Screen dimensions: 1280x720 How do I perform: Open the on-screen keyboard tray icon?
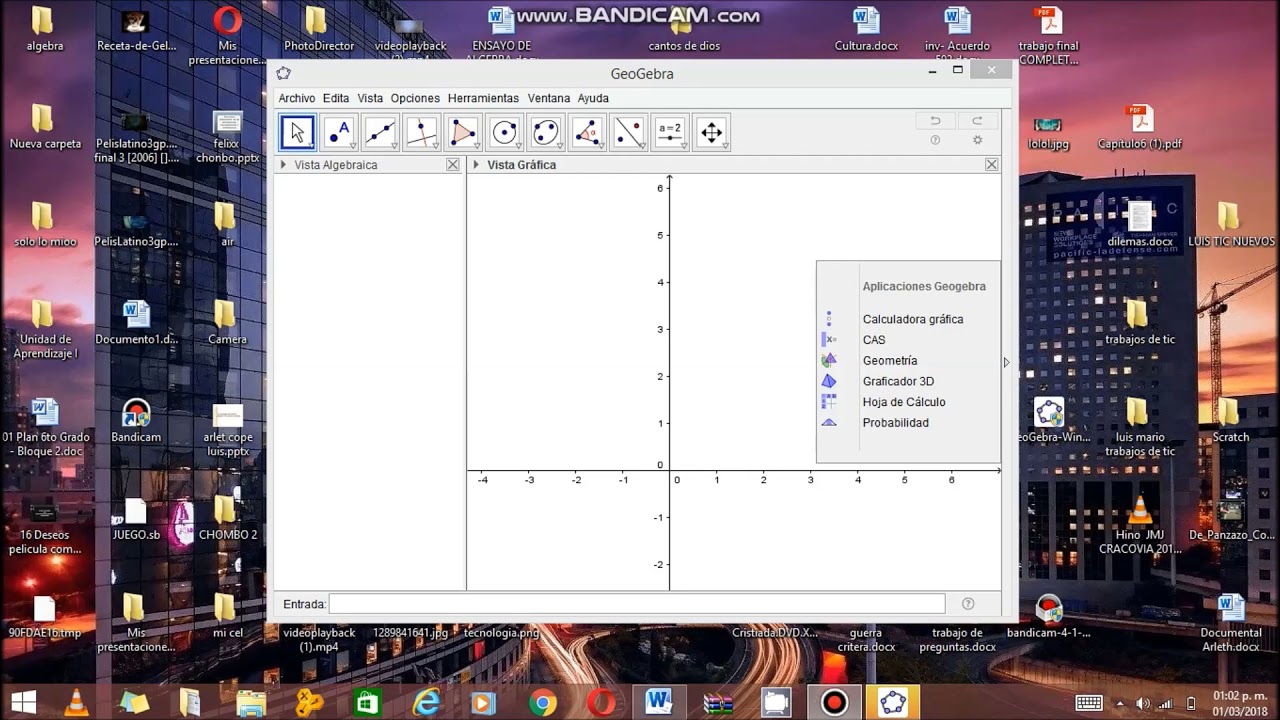[x=1089, y=703]
